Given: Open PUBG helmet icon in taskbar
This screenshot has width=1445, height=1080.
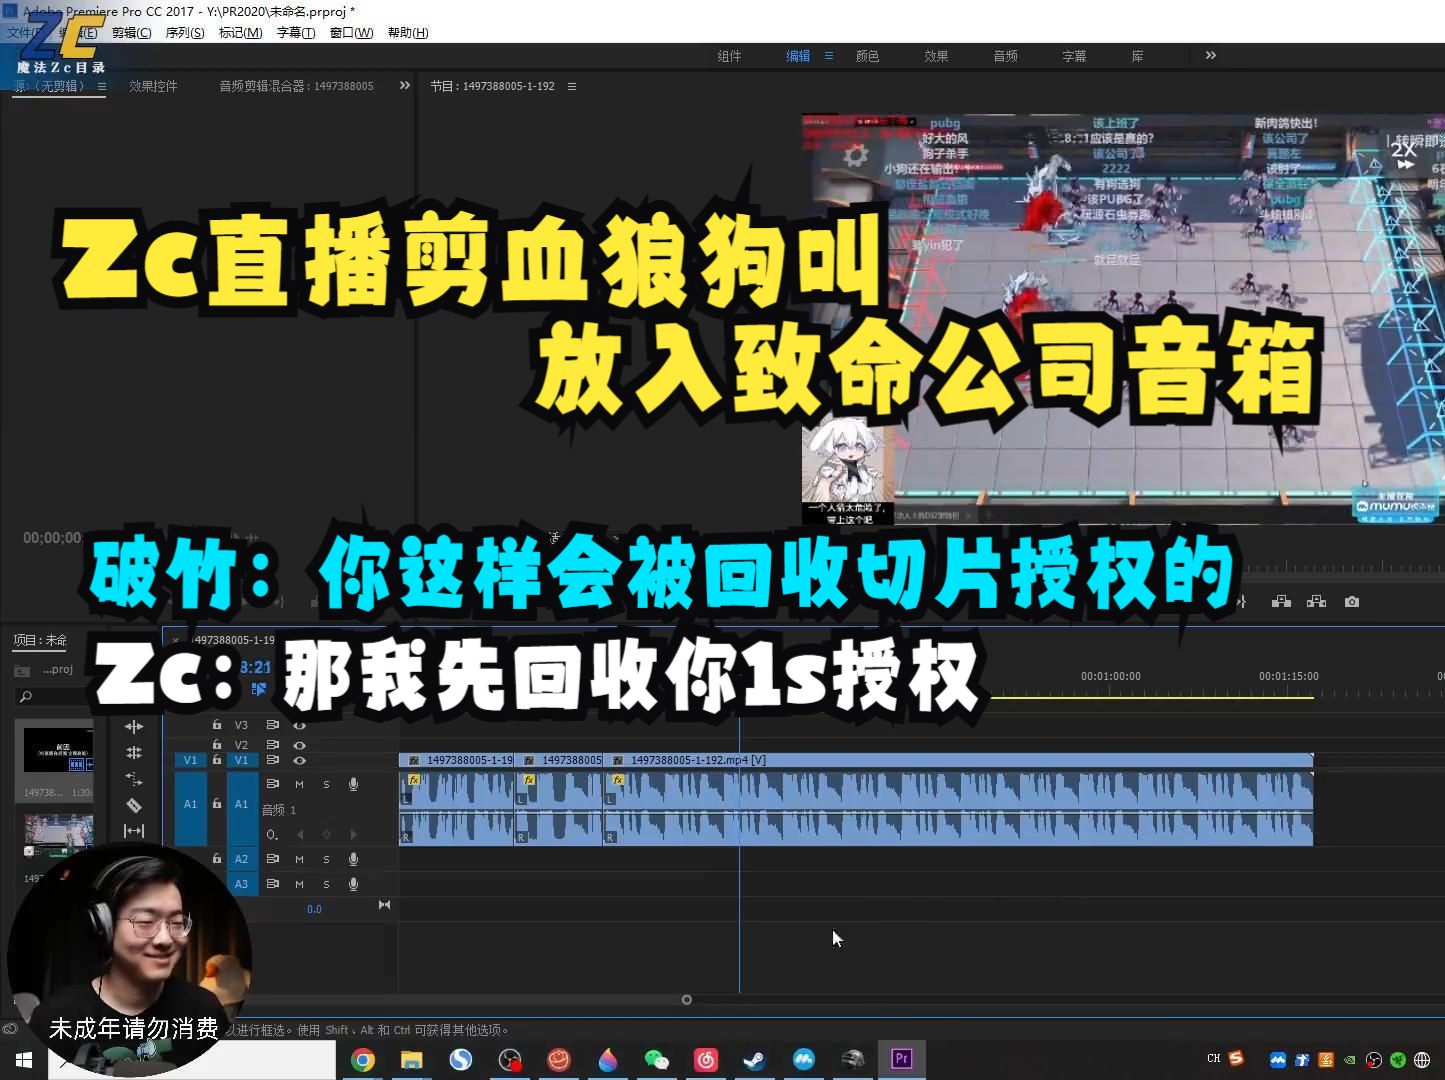Looking at the screenshot, I should click(853, 1060).
